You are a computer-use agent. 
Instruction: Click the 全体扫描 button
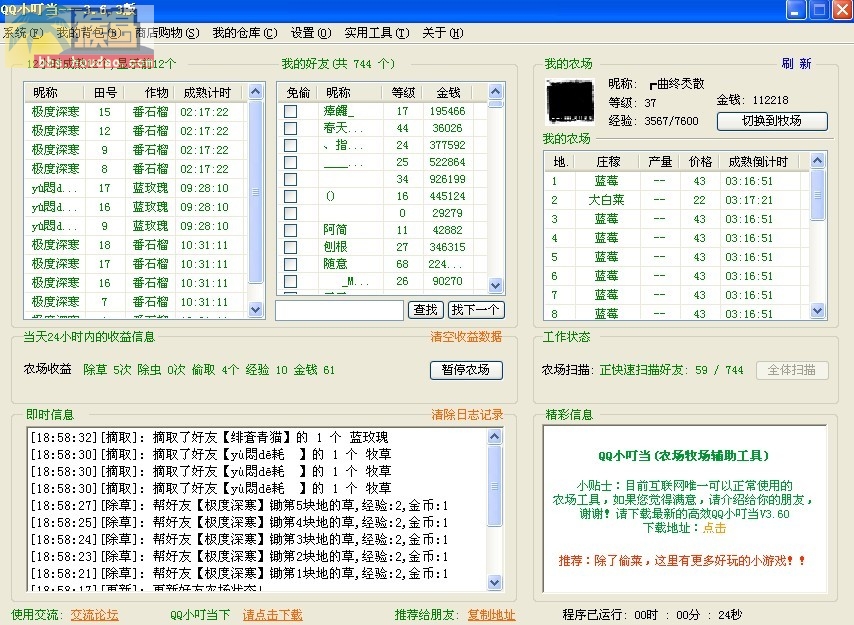click(x=792, y=370)
